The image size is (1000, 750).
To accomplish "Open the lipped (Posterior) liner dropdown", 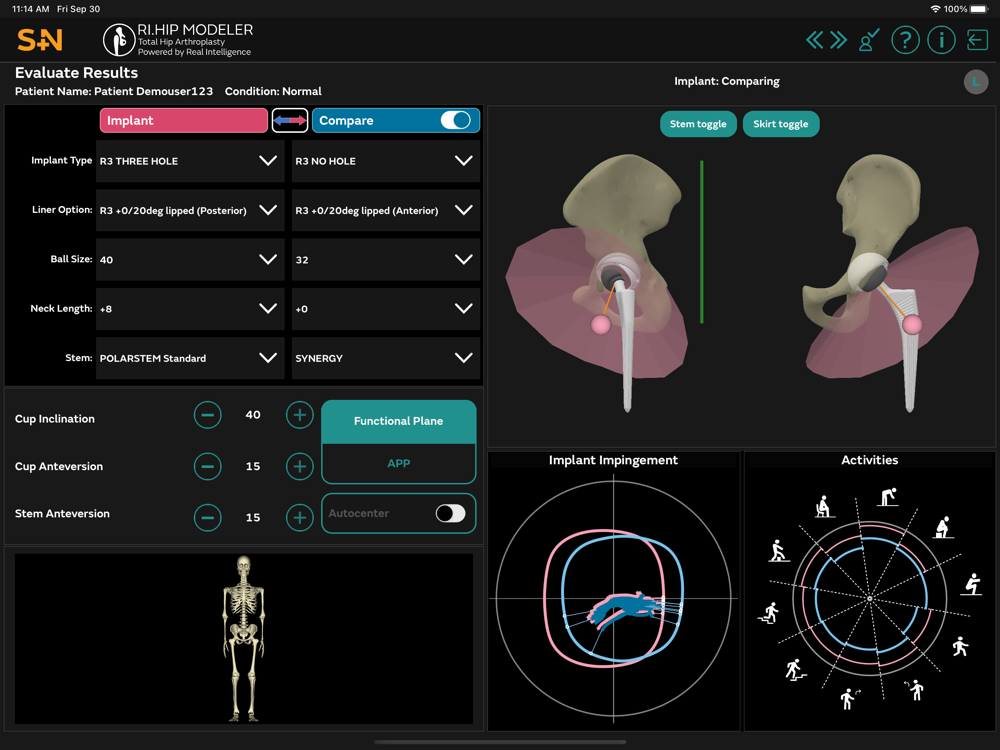I will (x=190, y=210).
